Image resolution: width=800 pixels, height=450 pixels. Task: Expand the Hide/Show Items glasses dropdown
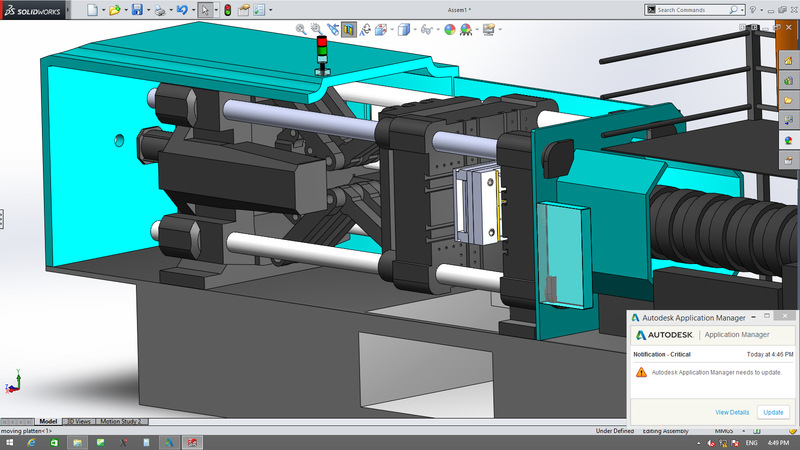click(x=438, y=30)
